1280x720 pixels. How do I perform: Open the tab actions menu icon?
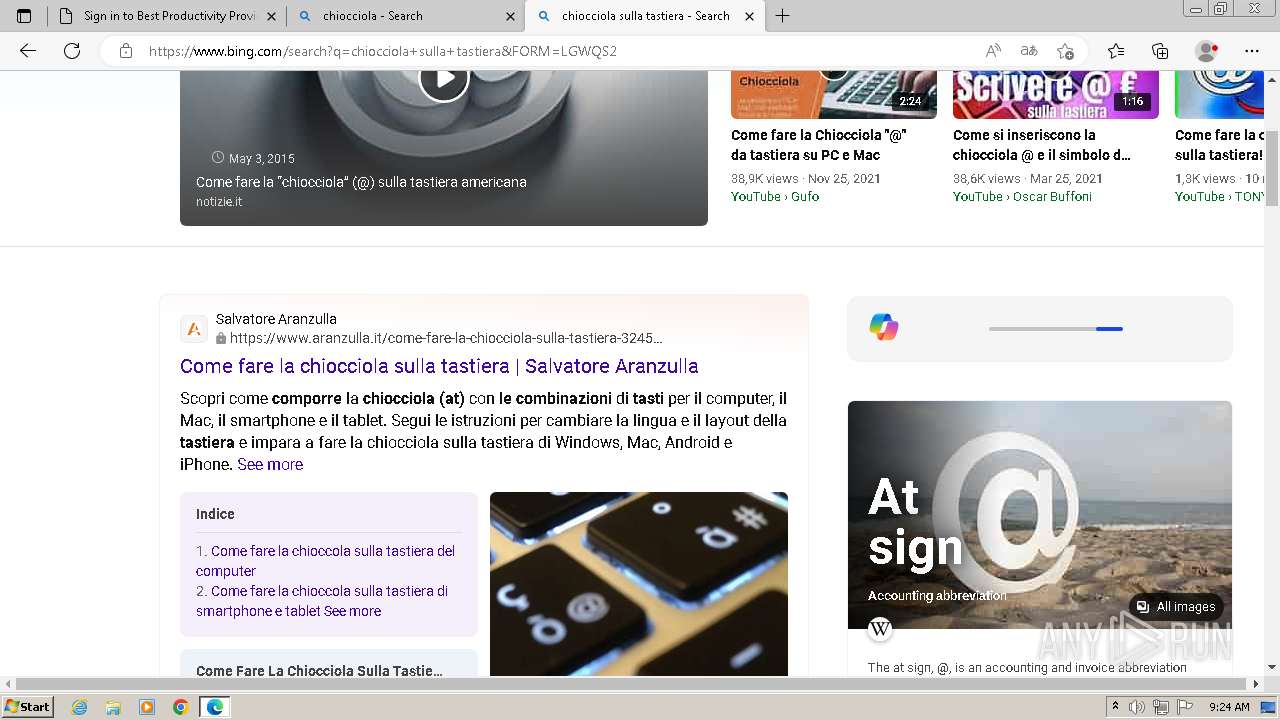[x=24, y=16]
